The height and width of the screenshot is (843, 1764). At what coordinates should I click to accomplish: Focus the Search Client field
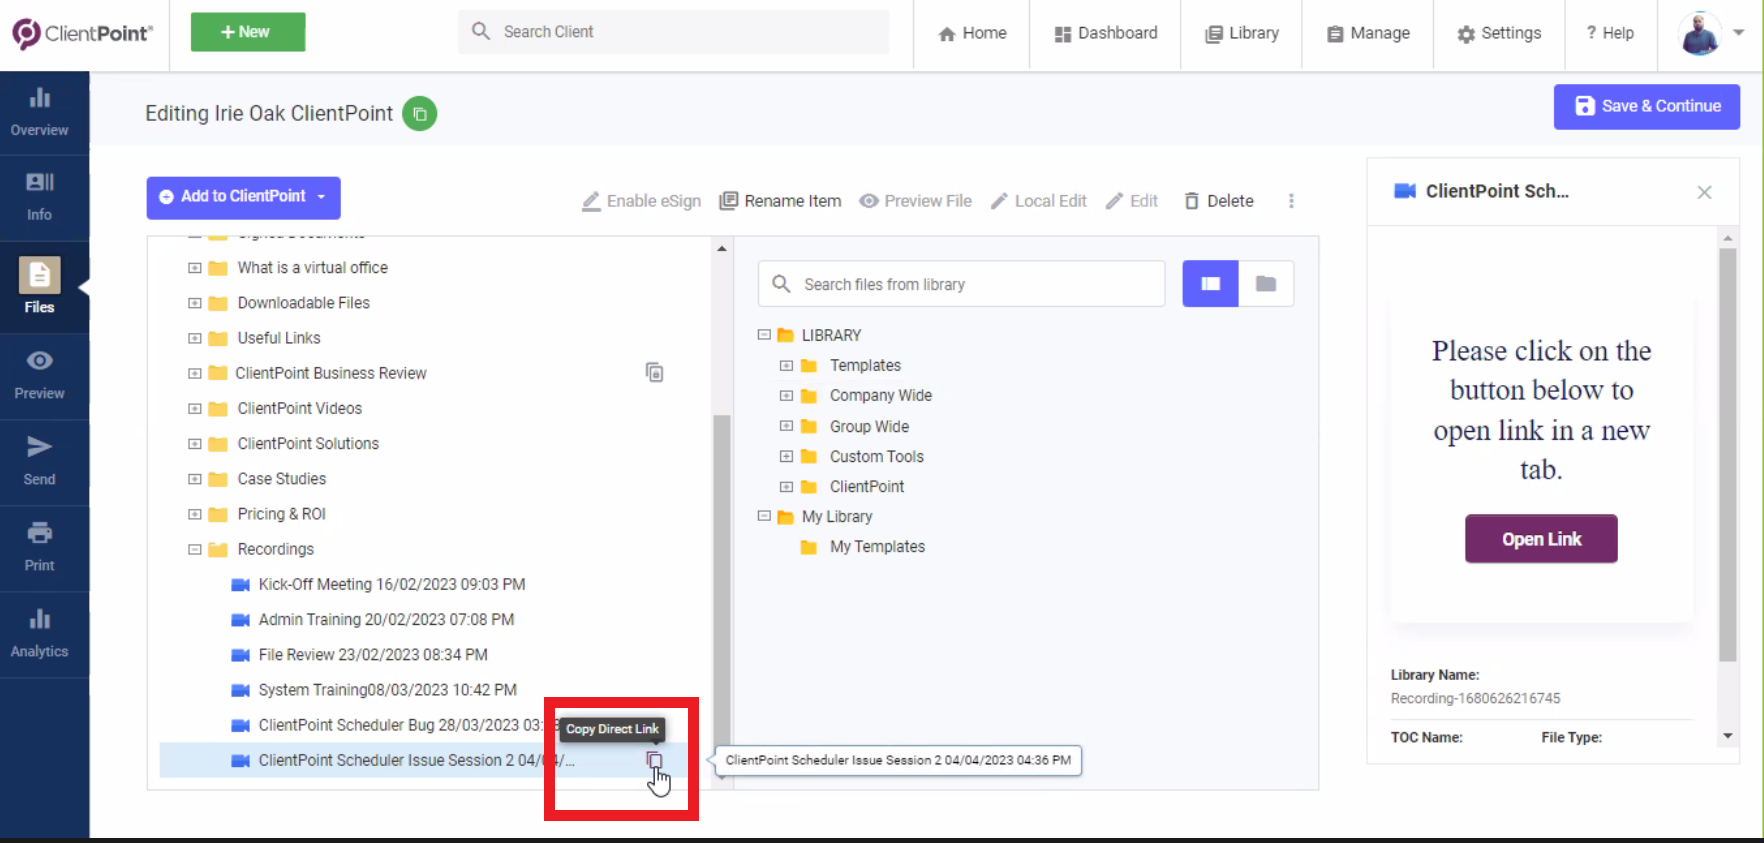(x=674, y=32)
